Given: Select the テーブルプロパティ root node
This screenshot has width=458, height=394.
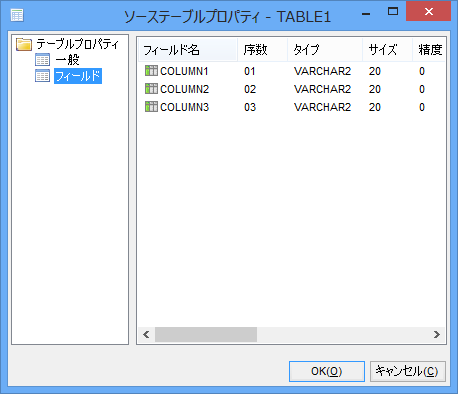Looking at the screenshot, I should tap(77, 44).
